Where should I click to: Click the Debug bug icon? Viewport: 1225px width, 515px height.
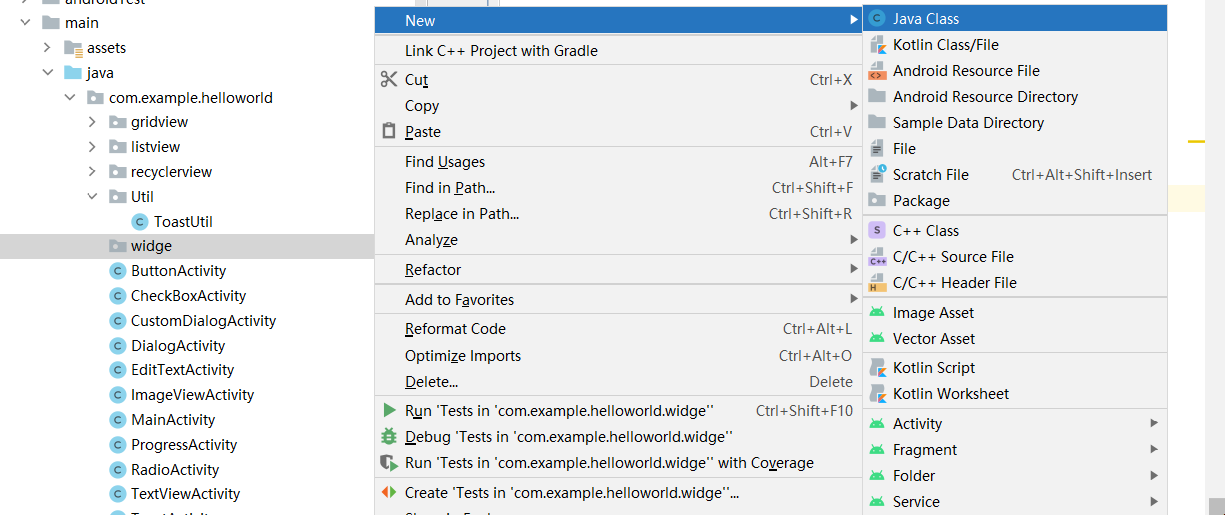(389, 437)
